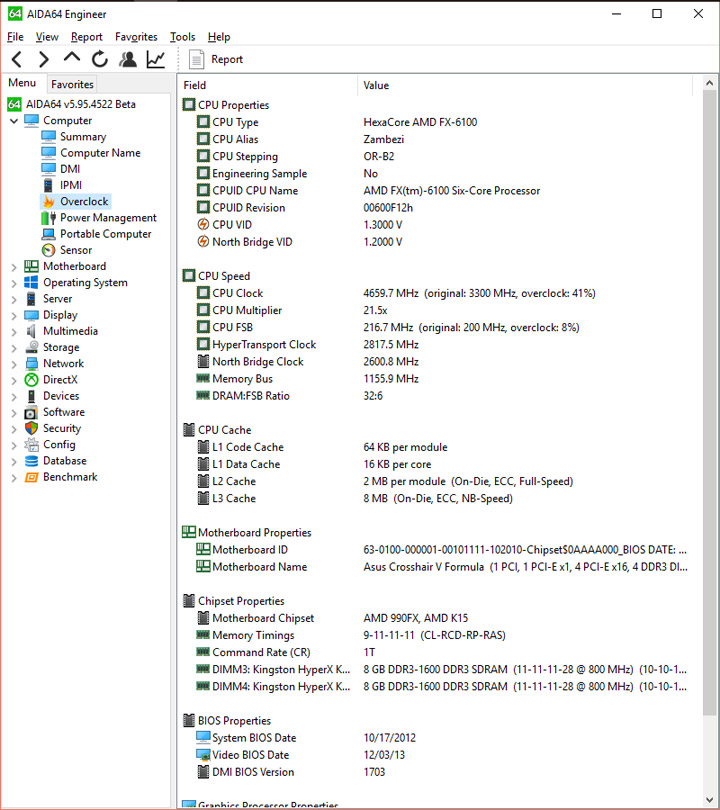Switch to the Favorites tab
The height and width of the screenshot is (810, 720).
tap(72, 84)
